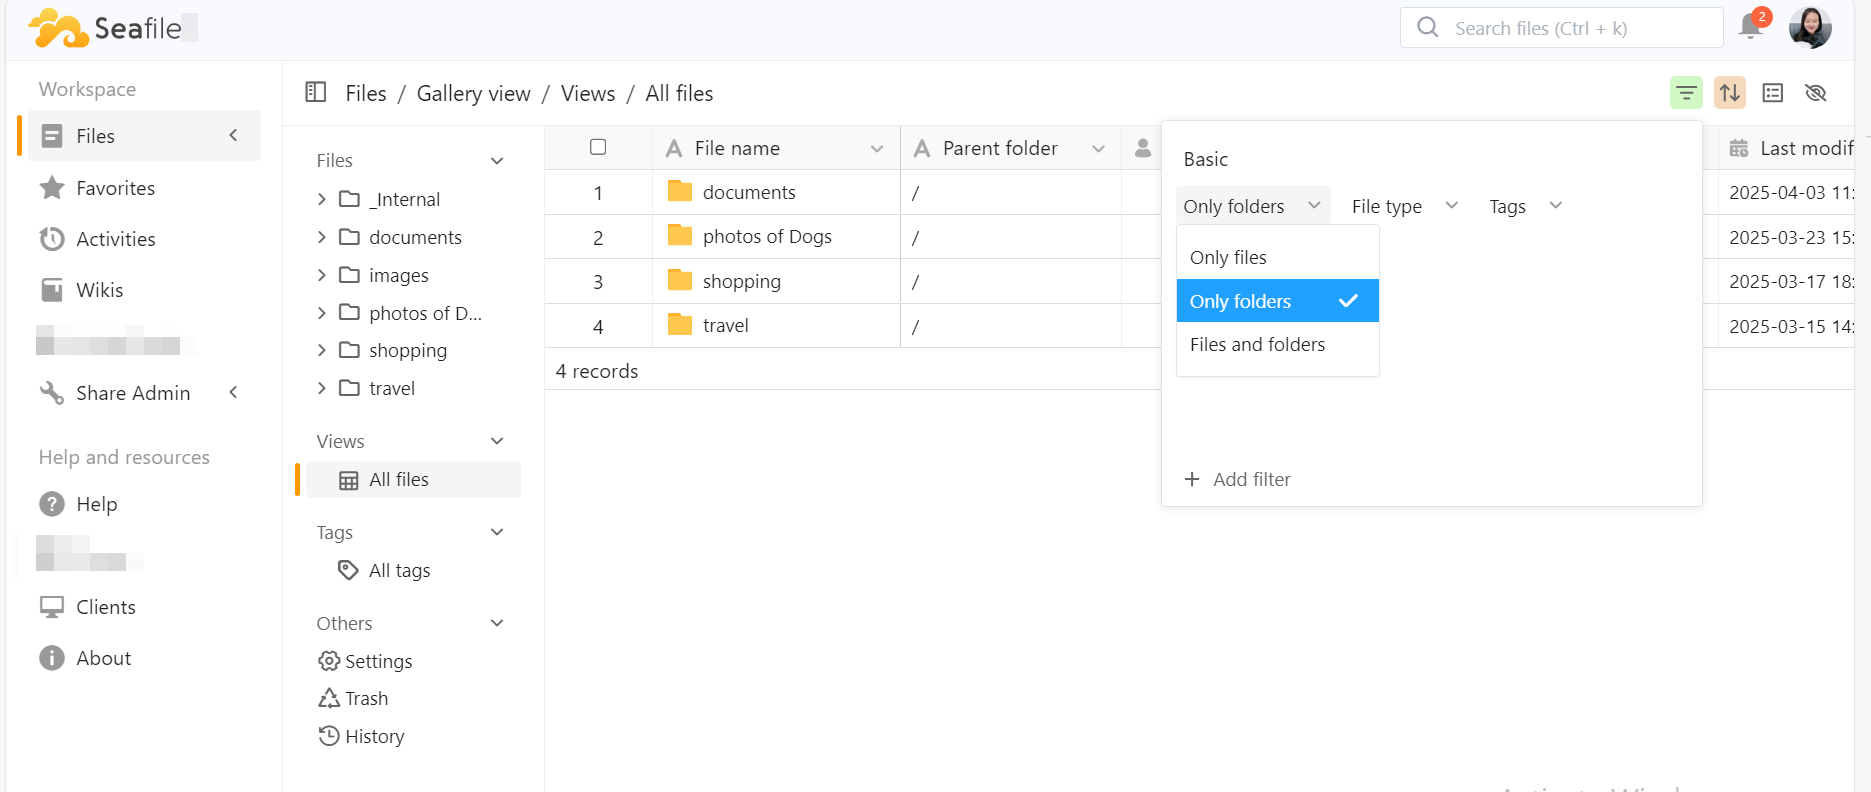Click the sidebar panel toggle icon
1871x792 pixels.
coord(316,93)
